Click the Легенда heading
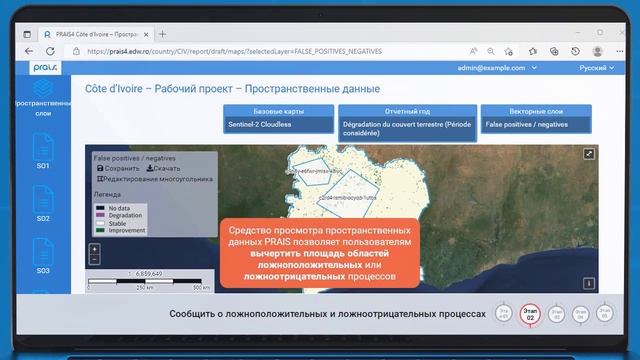640x360 pixels. 107,194
